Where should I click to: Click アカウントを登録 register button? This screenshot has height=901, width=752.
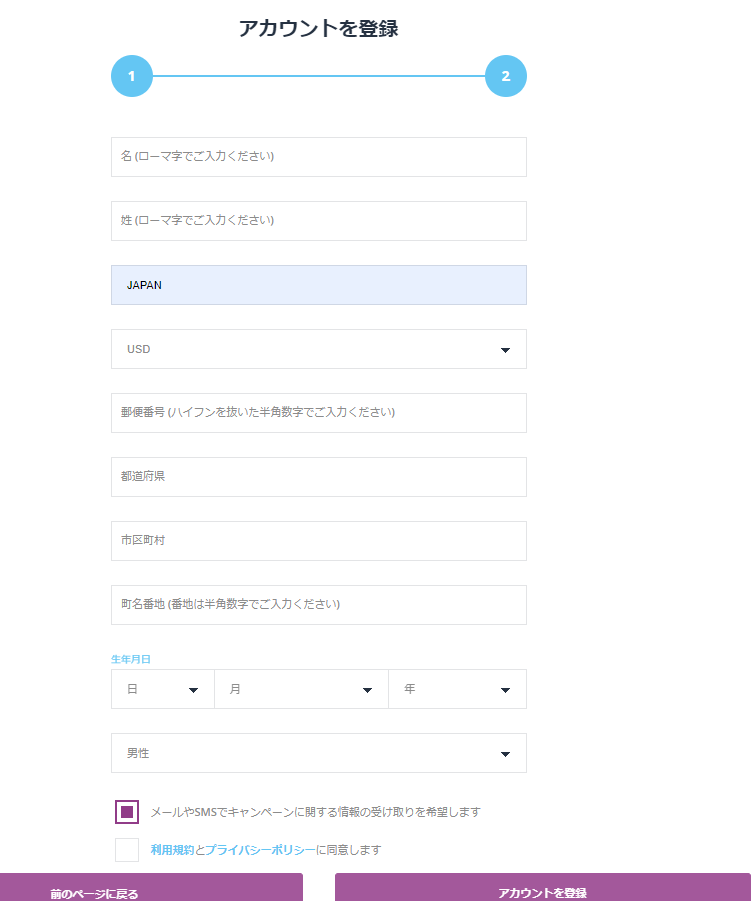[x=542, y=888]
